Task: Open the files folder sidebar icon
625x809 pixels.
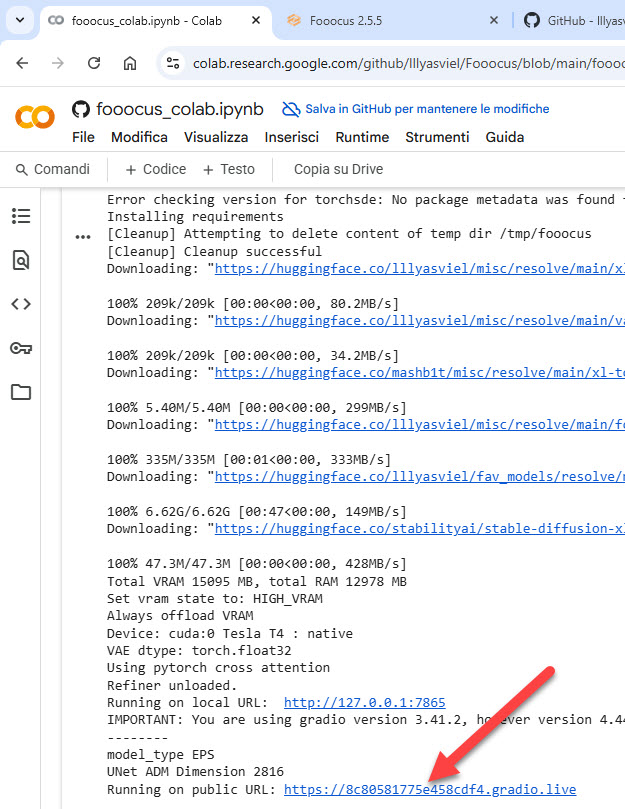Action: [x=21, y=392]
